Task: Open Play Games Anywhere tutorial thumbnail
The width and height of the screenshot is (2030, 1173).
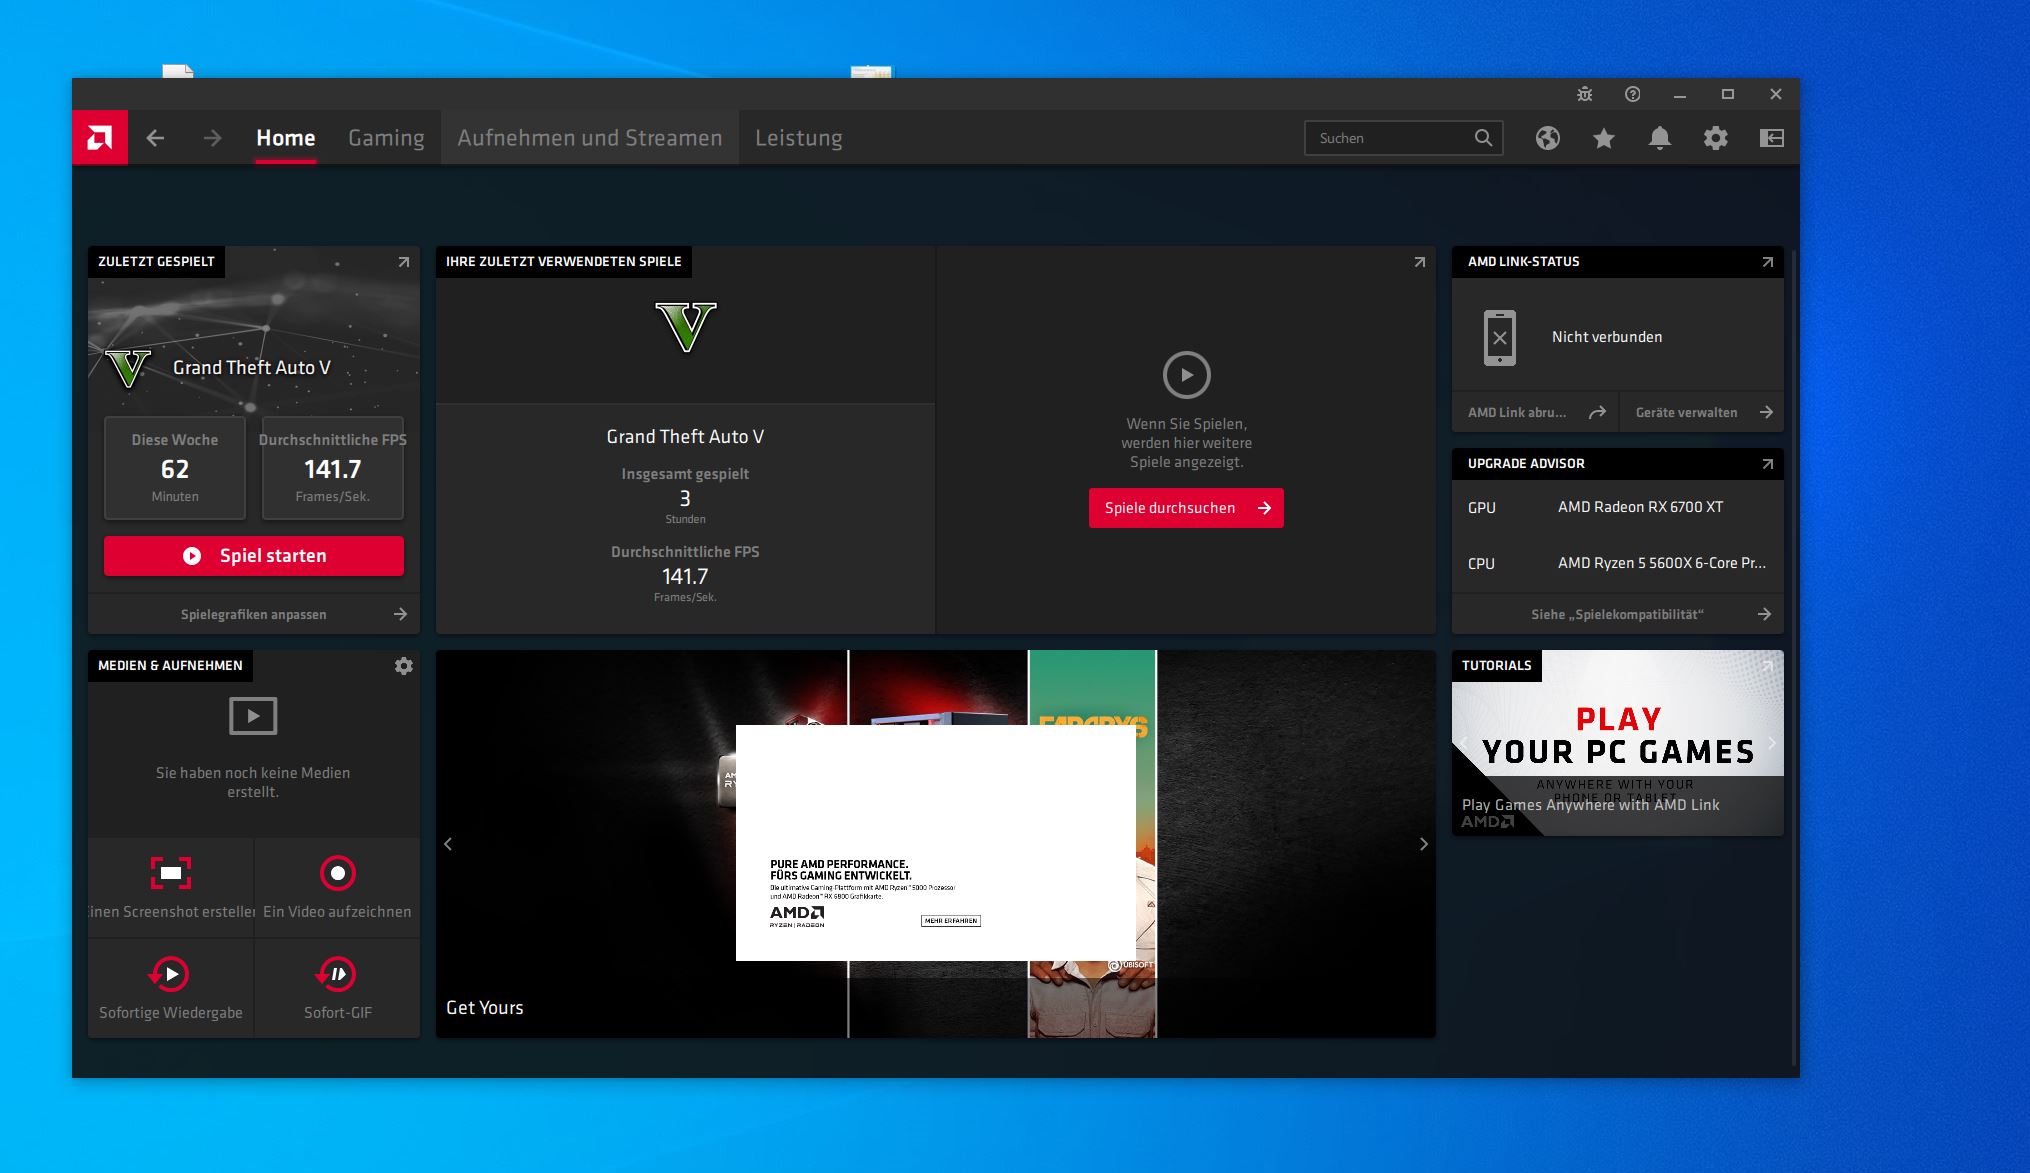Action: (x=1618, y=743)
